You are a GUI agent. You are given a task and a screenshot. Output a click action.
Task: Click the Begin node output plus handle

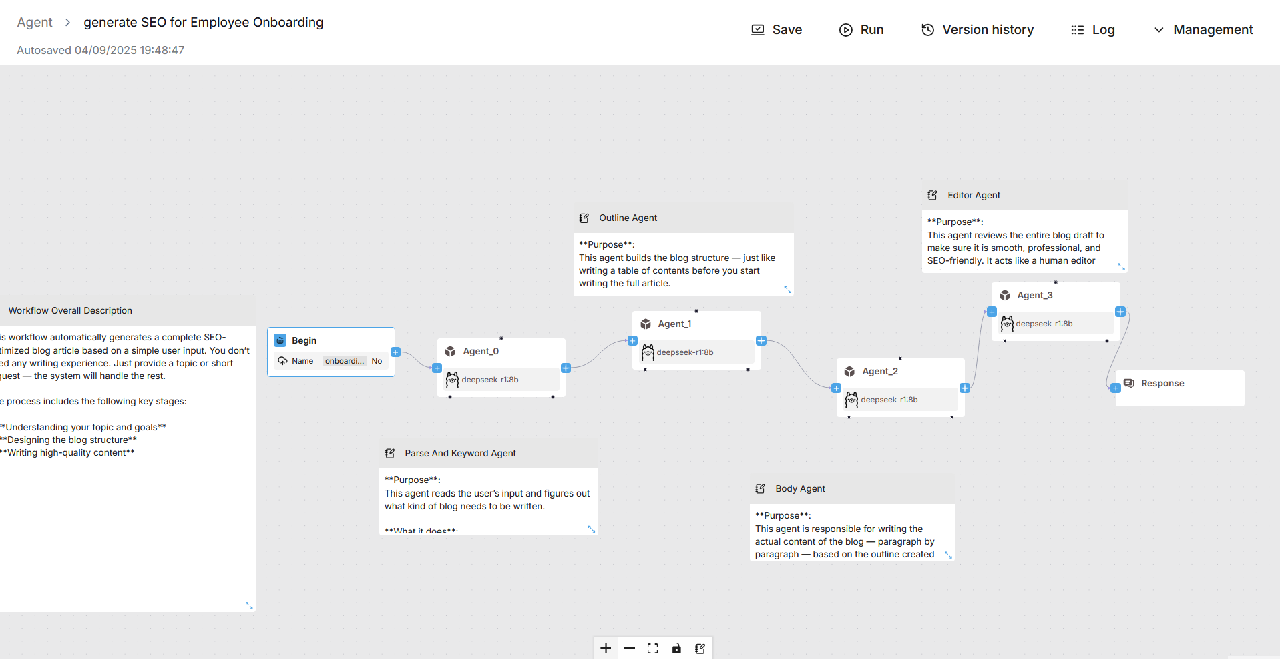396,352
